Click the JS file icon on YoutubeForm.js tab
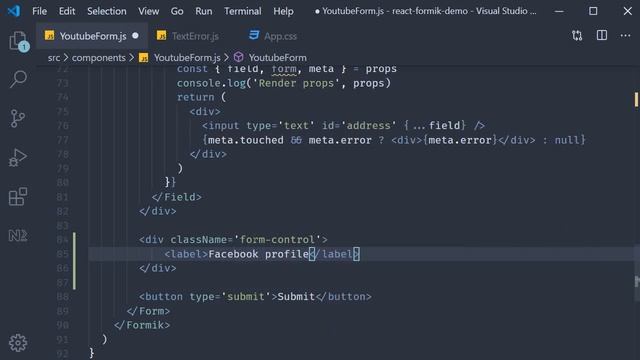The image size is (640, 360). click(x=49, y=36)
